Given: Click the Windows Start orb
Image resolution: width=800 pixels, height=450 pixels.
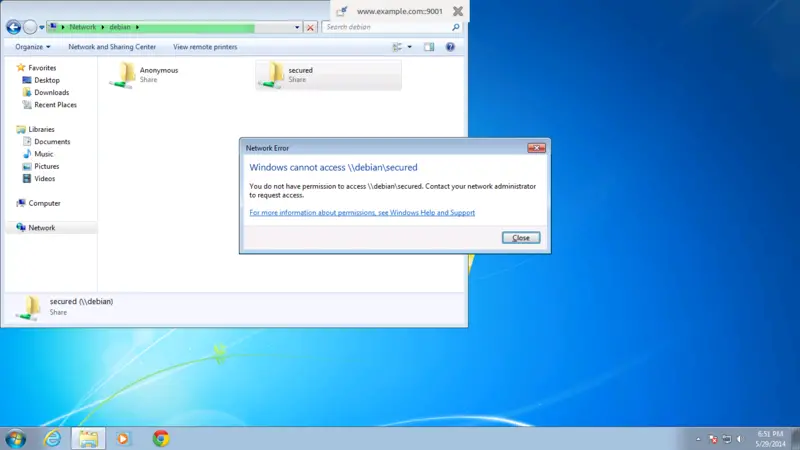Looking at the screenshot, I should pyautogui.click(x=16, y=438).
